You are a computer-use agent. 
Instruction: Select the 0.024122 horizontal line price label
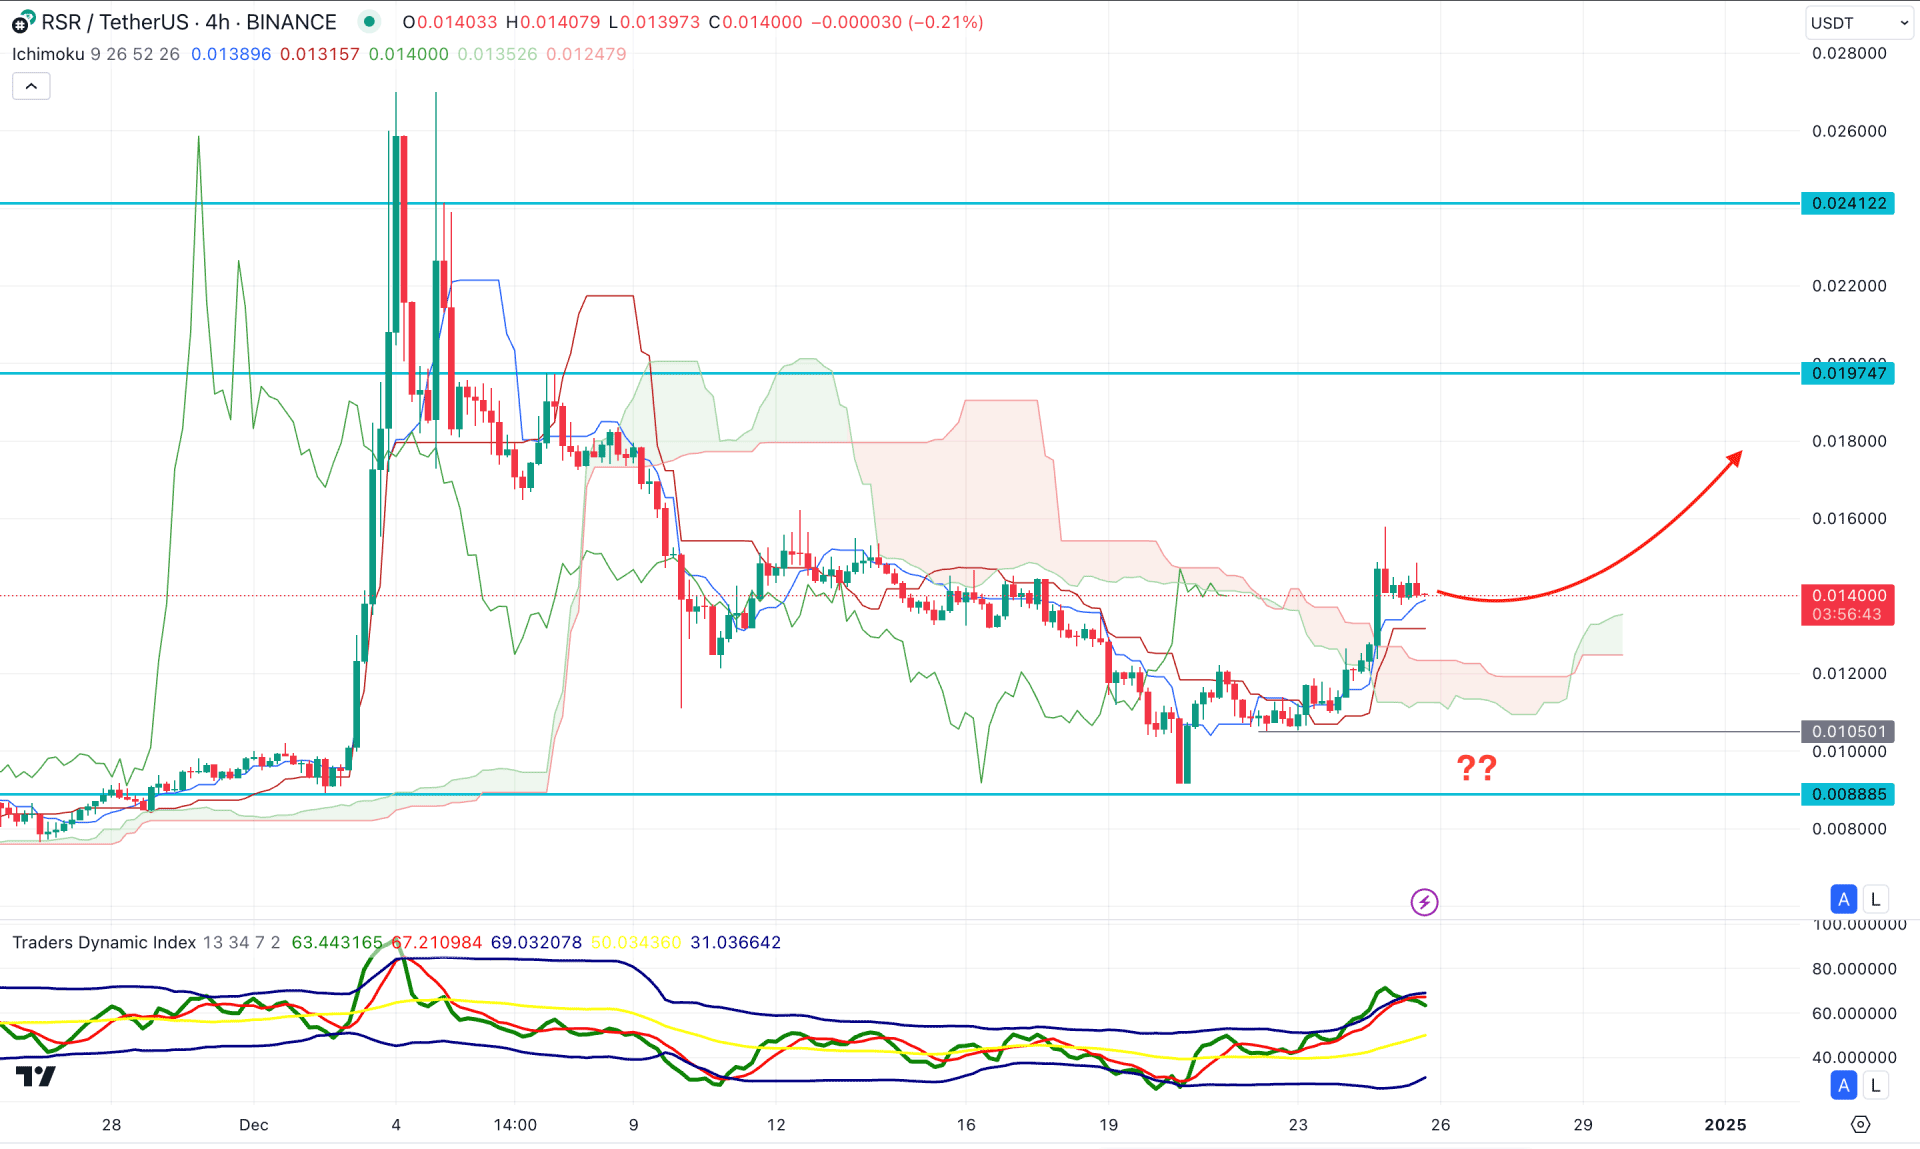point(1848,203)
